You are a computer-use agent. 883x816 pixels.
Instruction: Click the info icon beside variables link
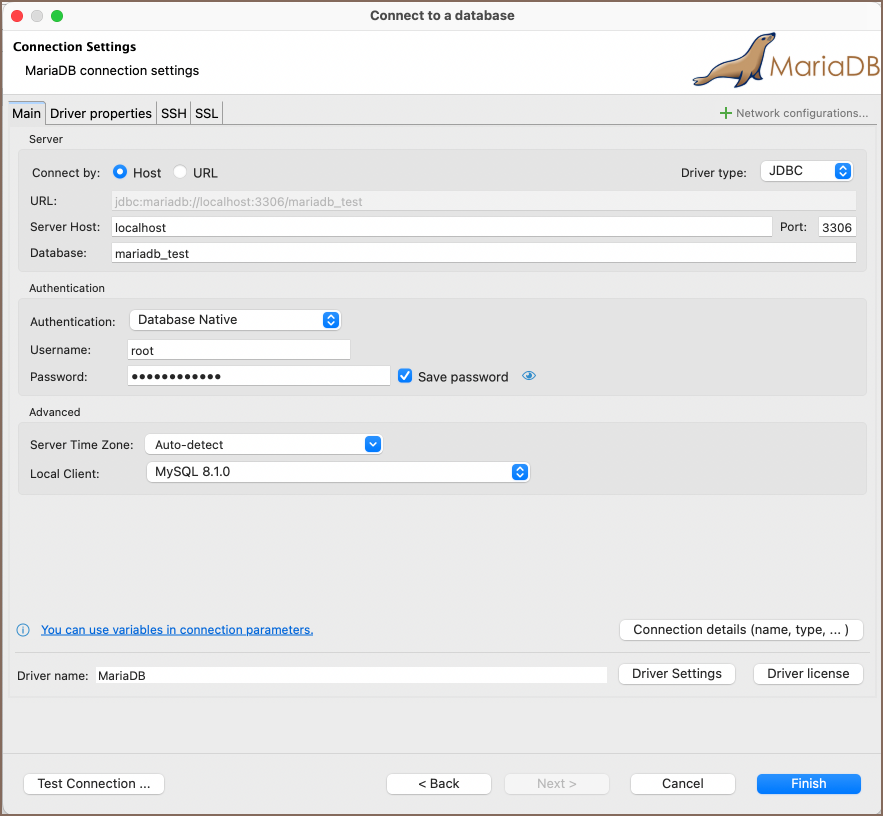coord(23,630)
